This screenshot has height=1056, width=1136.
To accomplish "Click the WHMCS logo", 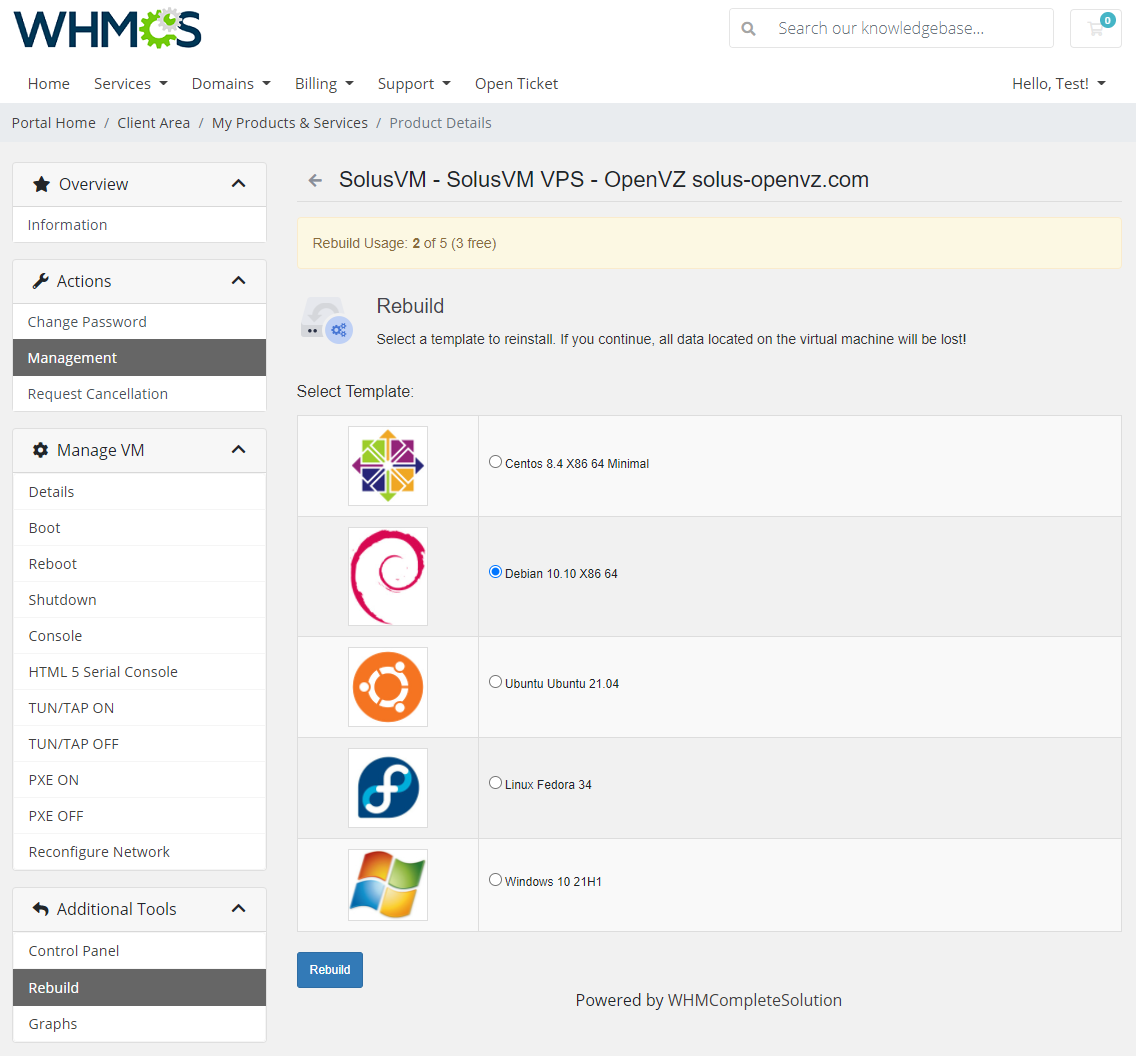I will click(x=107, y=28).
